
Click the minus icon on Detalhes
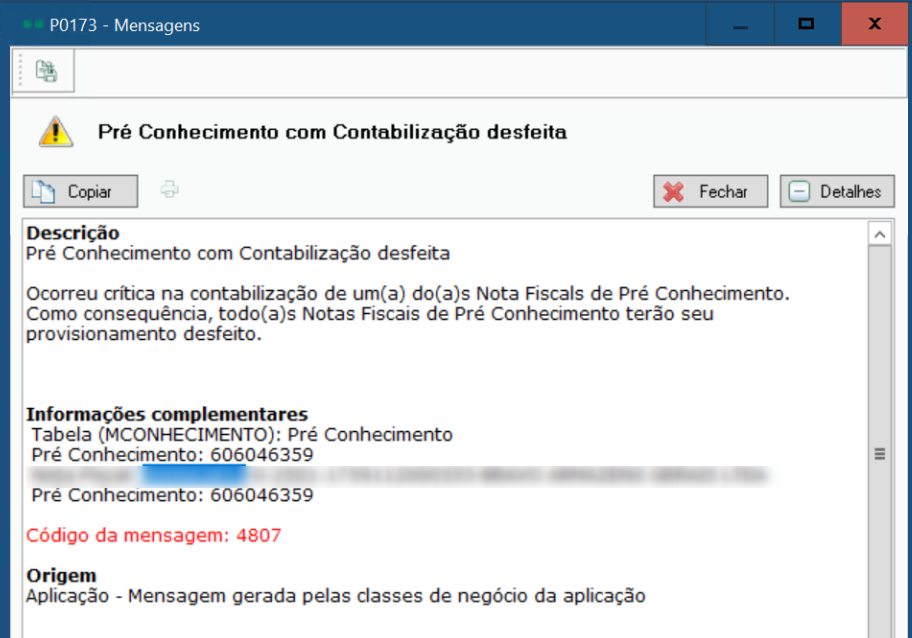click(799, 192)
